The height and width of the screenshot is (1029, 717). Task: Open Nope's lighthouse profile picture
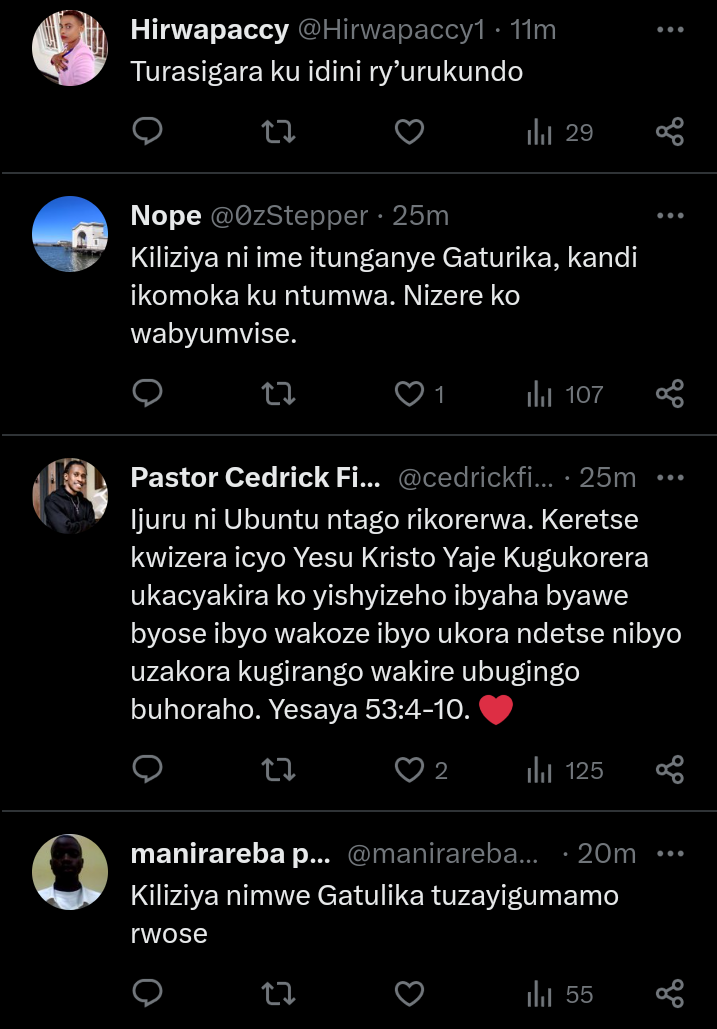tap(70, 234)
